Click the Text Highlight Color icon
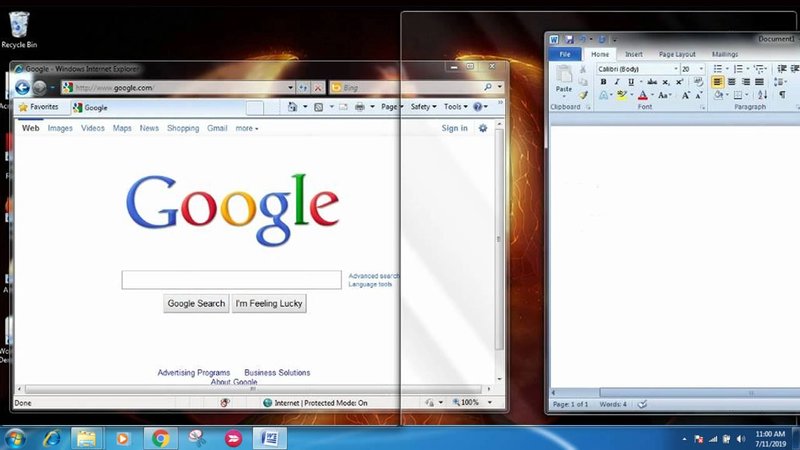800x450 pixels. coord(621,95)
